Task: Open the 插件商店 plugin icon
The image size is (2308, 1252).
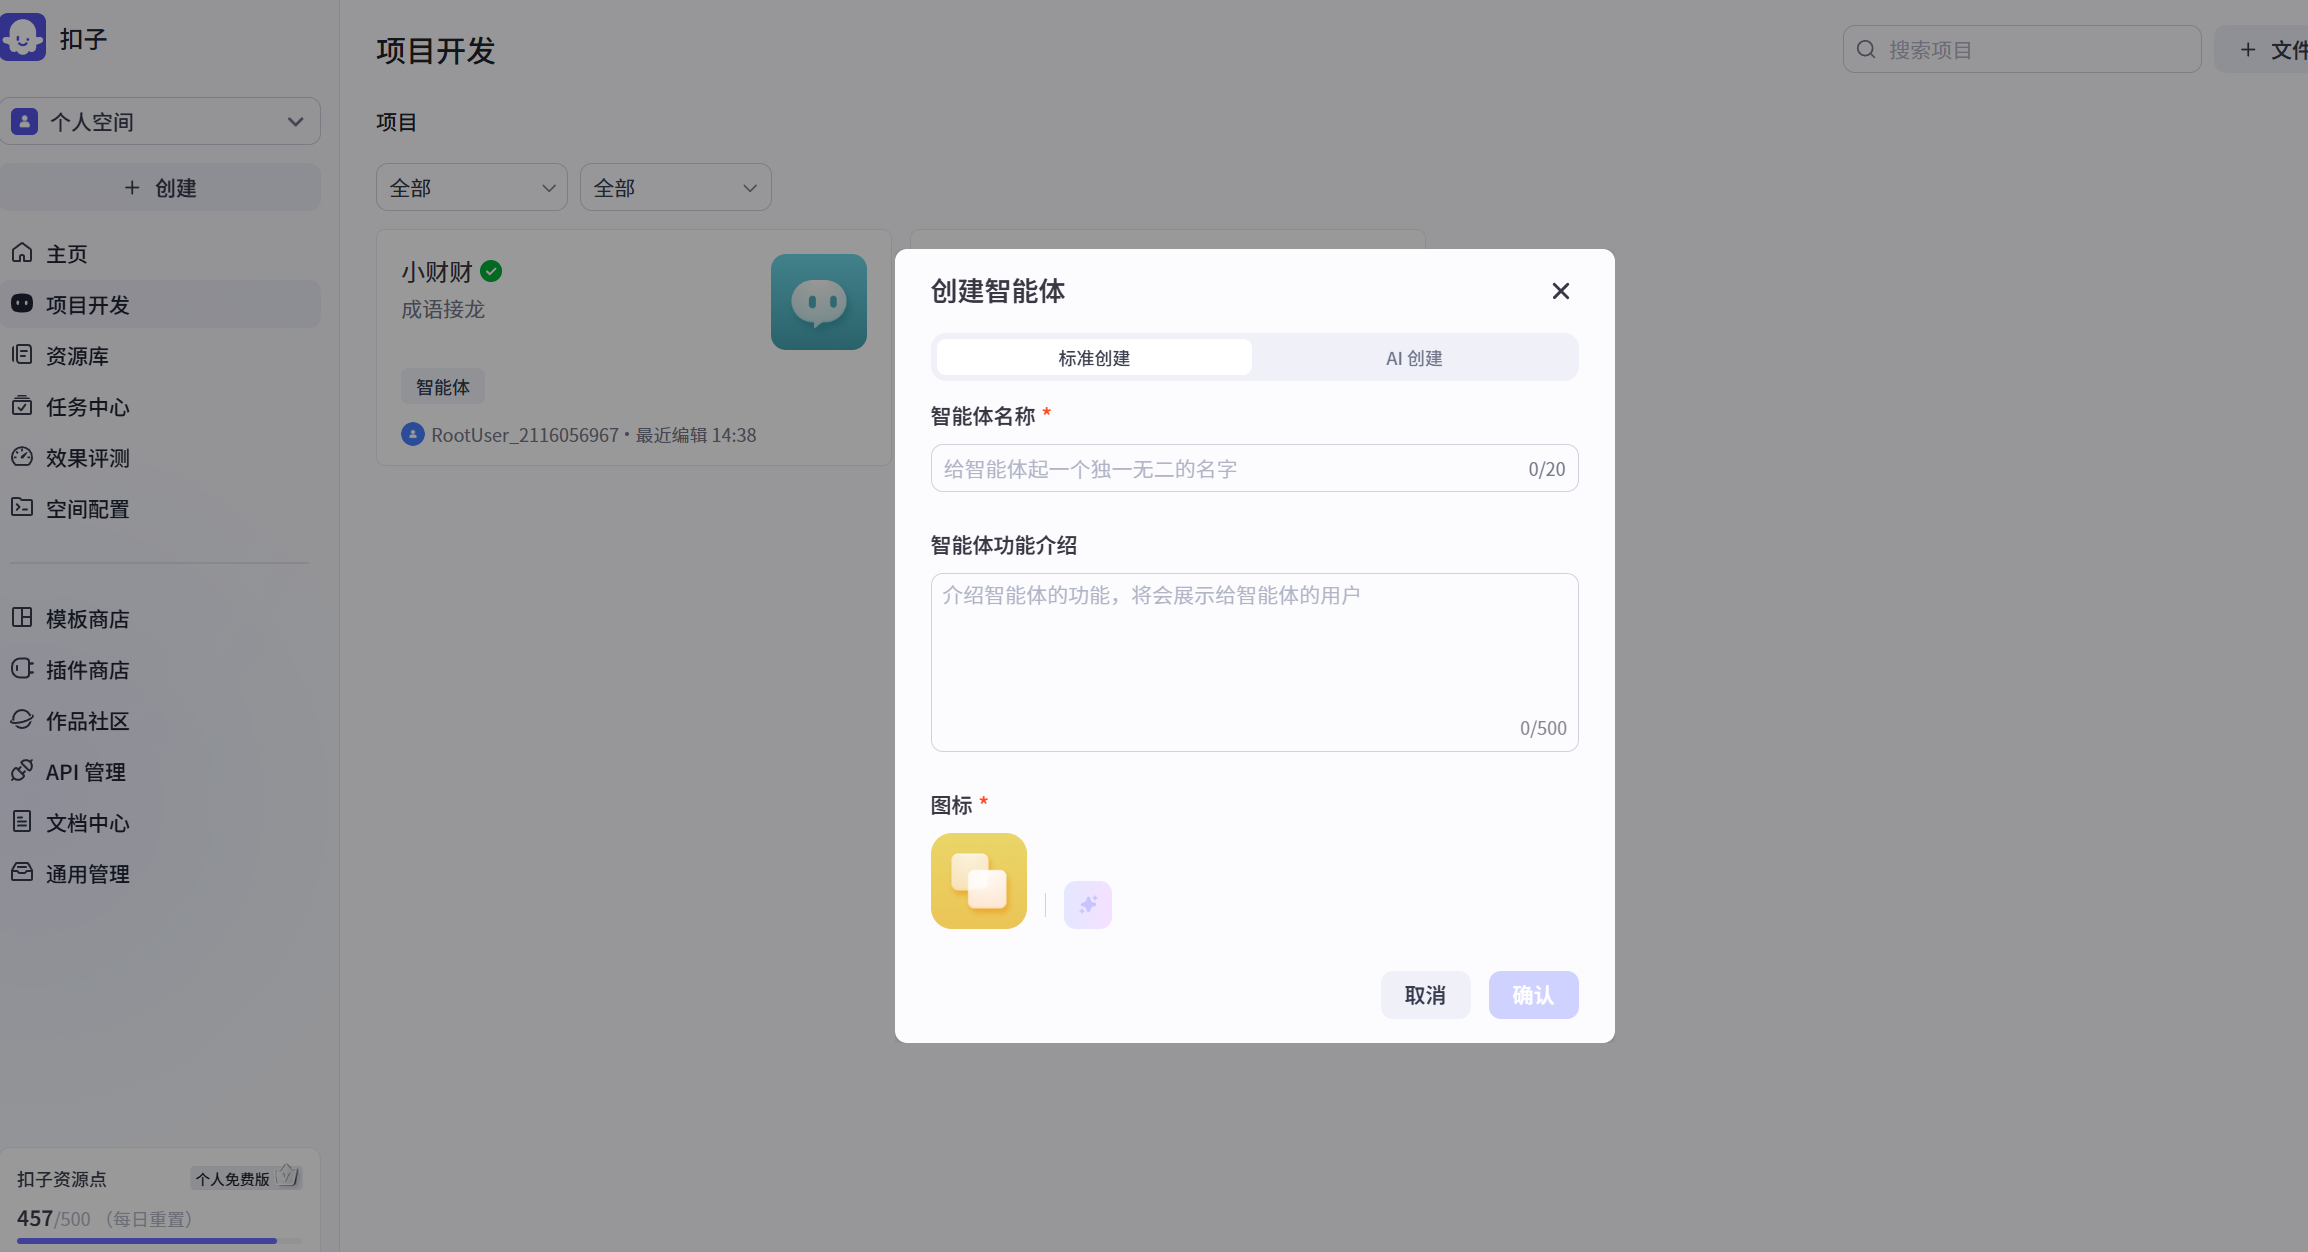Action: (22, 668)
